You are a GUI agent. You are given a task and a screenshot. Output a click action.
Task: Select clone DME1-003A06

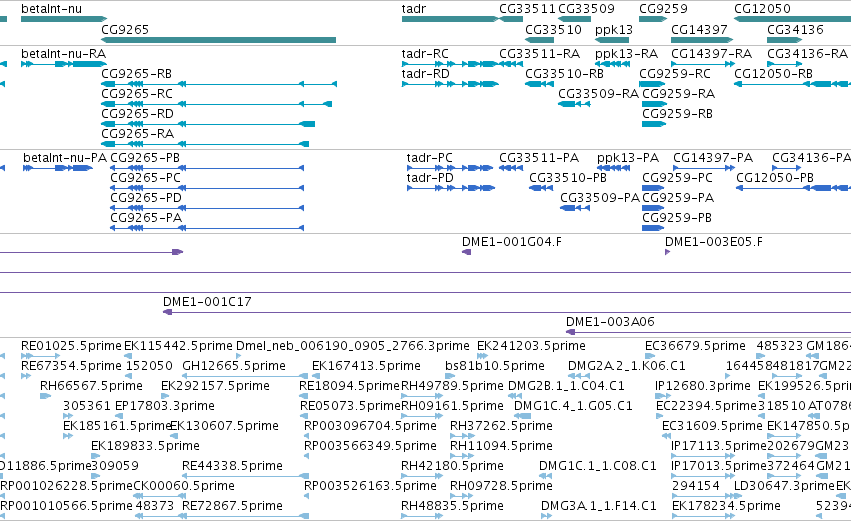click(708, 333)
